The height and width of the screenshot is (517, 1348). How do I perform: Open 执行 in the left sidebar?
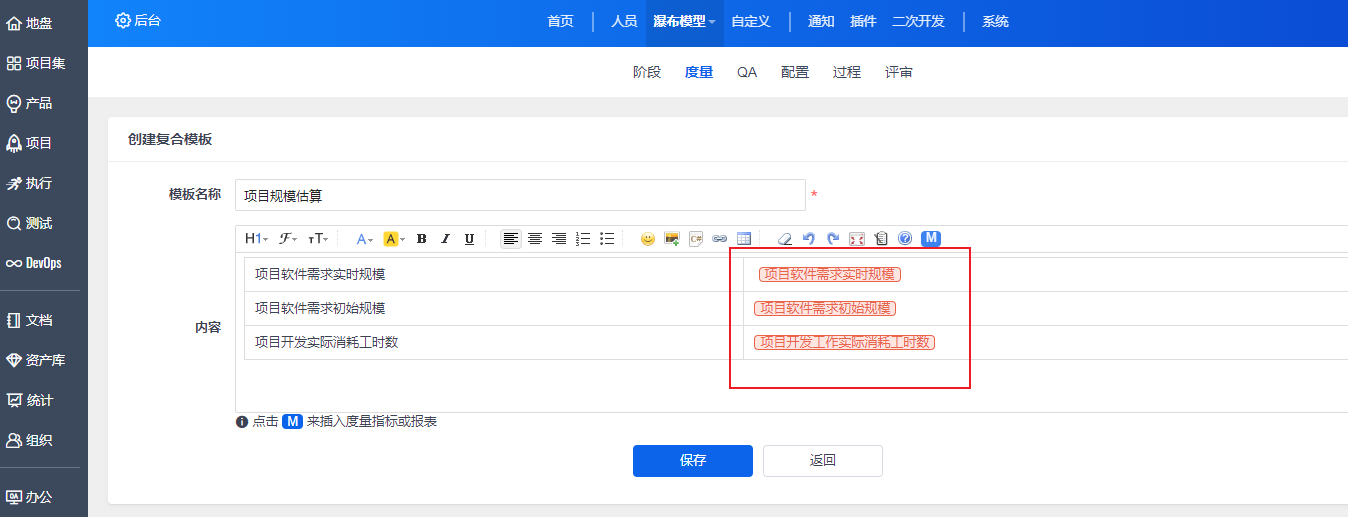[x=30, y=183]
